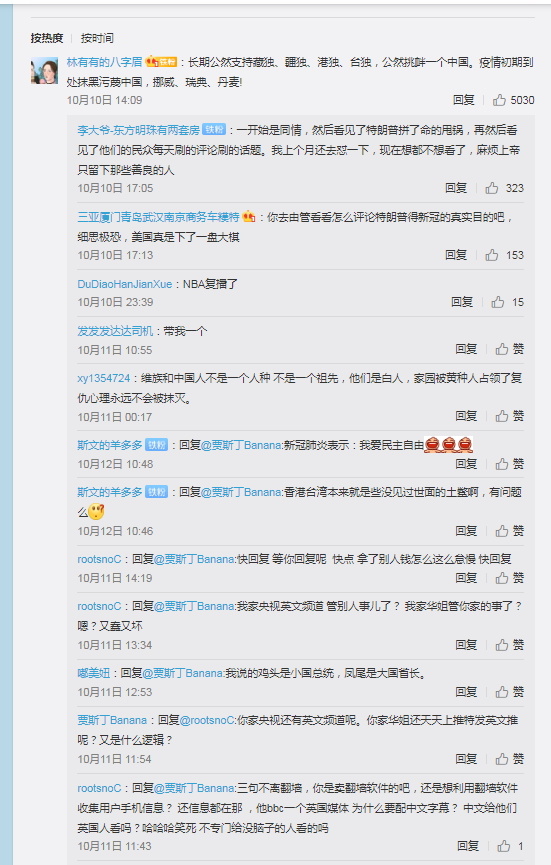Viewport: 551px width, 865px height.
Task: Like xy1354724's comment
Action: [x=509, y=416]
